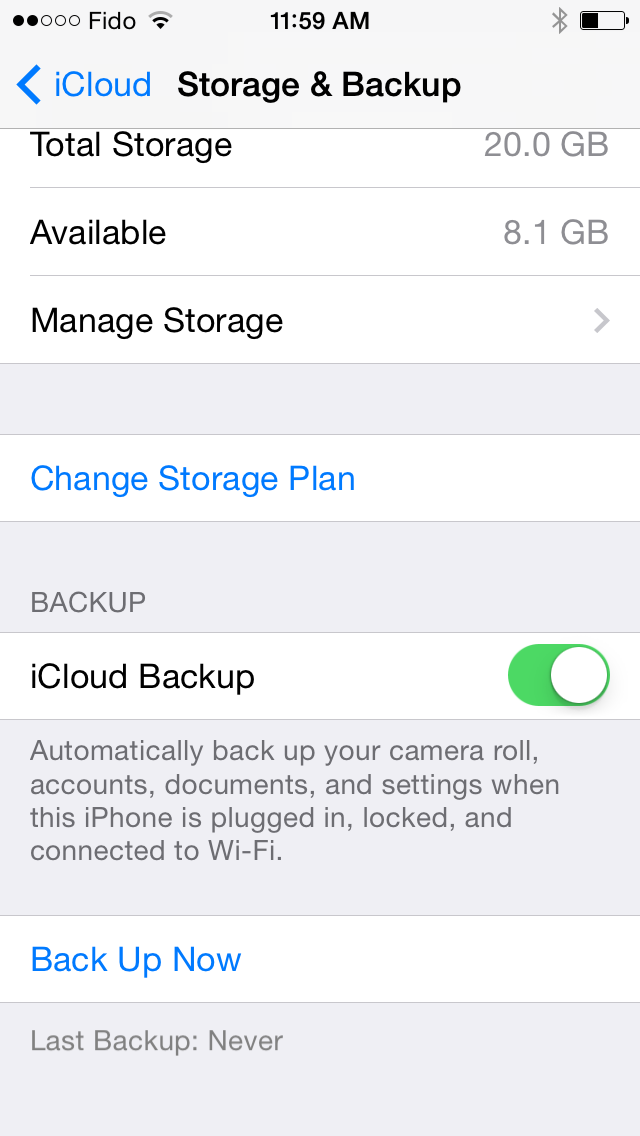The height and width of the screenshot is (1136, 640).
Task: Tap the 11:59 AM clock
Action: point(320,21)
